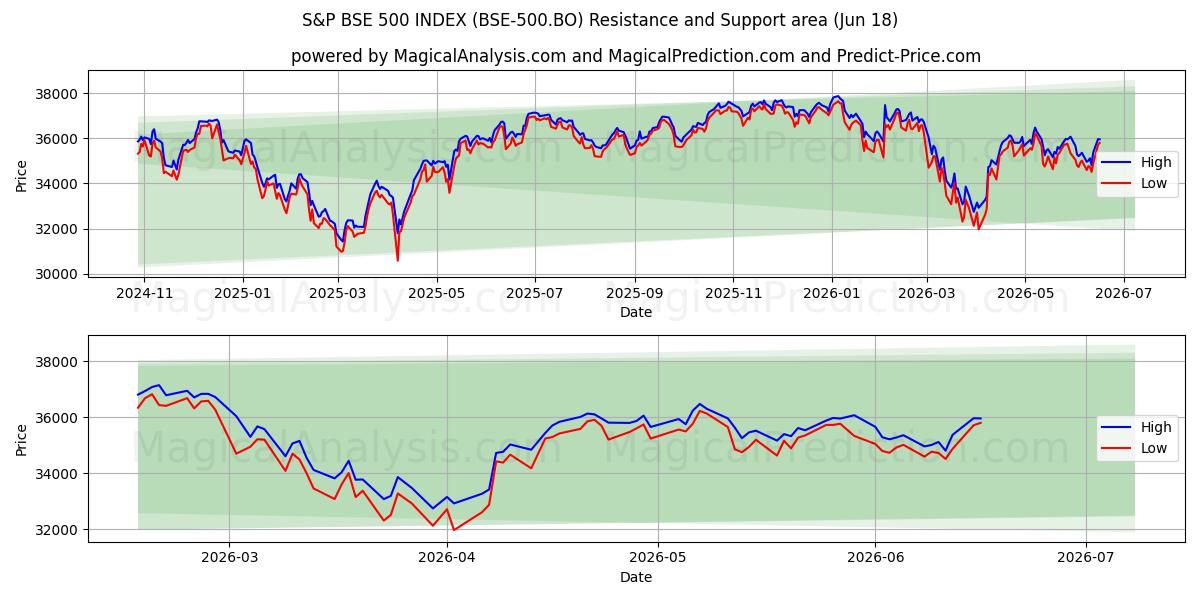
Task: Select the 2024-11 tick on the top chart
Action: [144, 294]
